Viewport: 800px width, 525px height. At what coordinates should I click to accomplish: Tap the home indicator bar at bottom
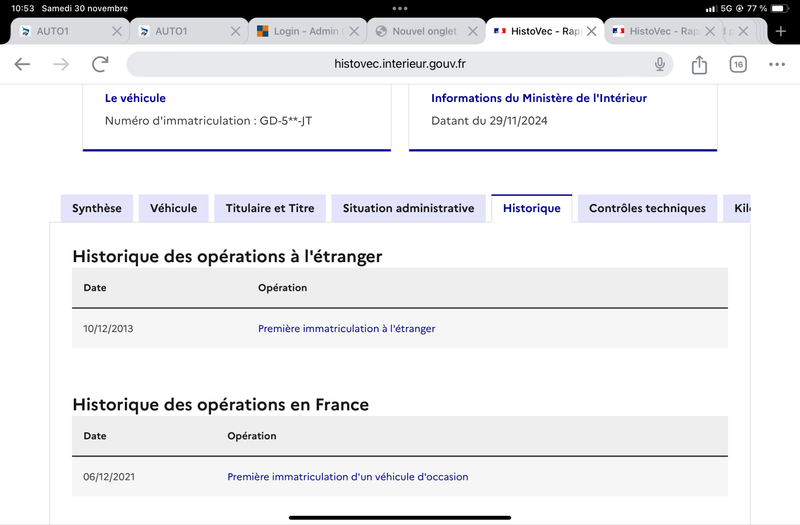pos(400,517)
